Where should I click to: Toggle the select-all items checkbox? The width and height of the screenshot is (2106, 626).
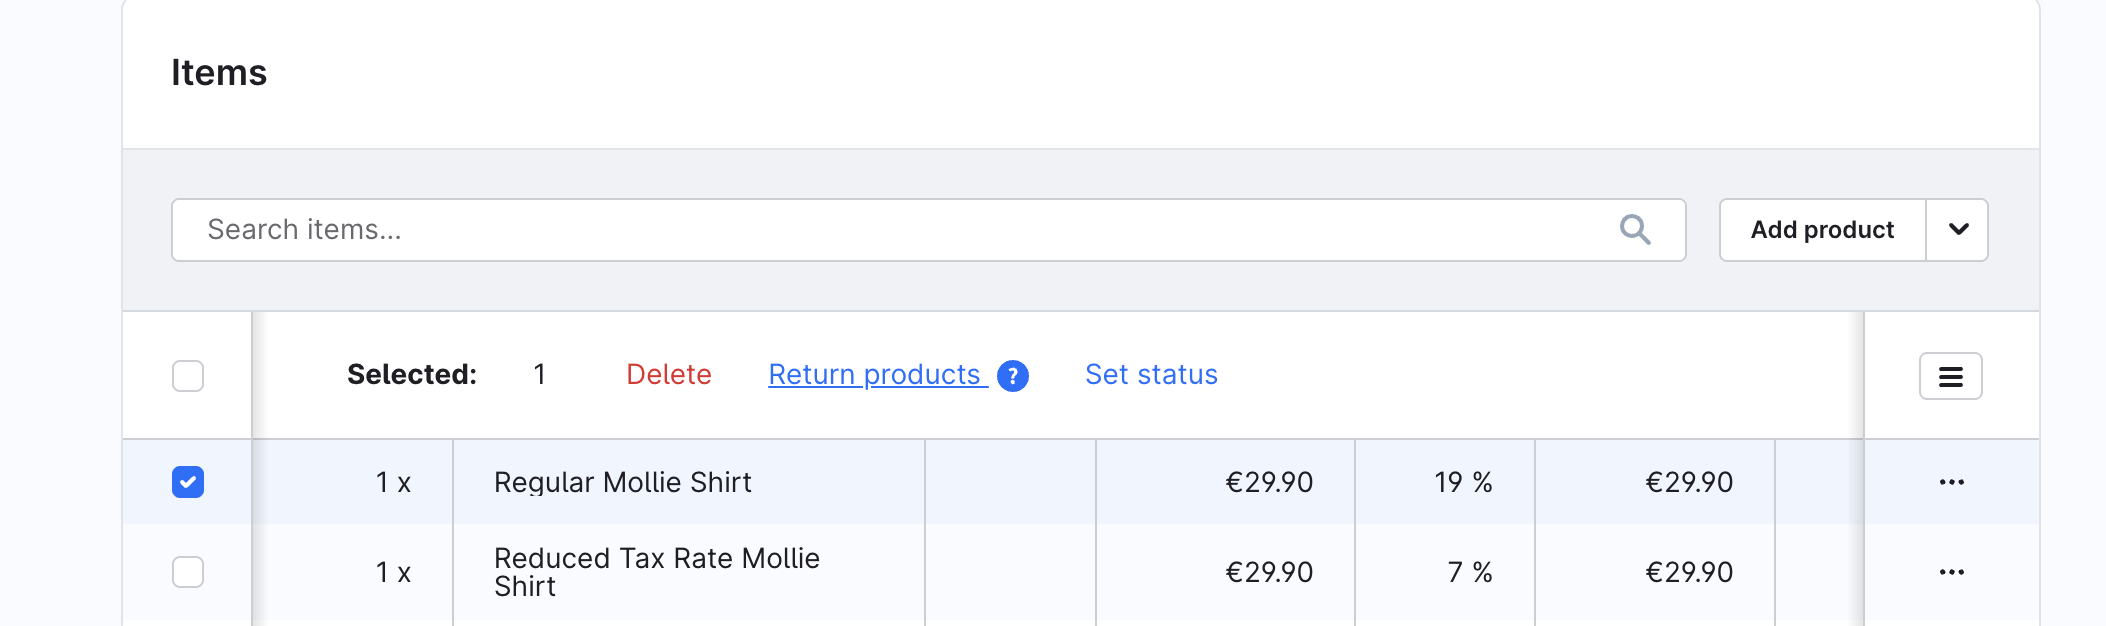188,376
